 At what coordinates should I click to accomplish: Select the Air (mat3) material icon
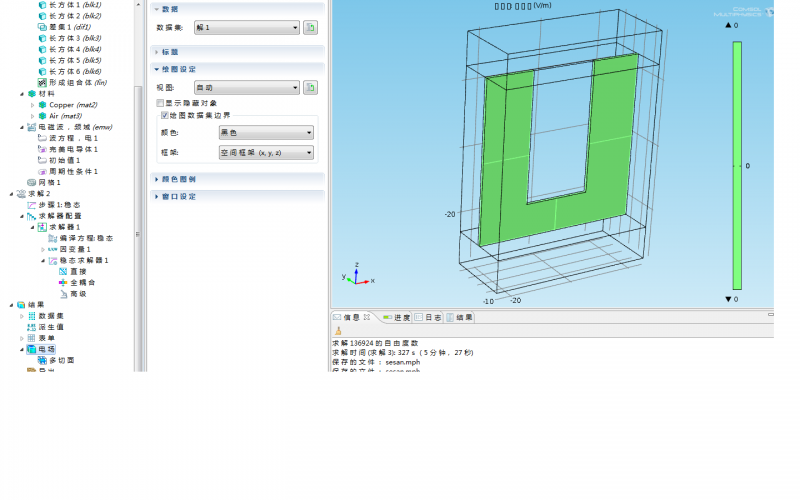[x=43, y=116]
